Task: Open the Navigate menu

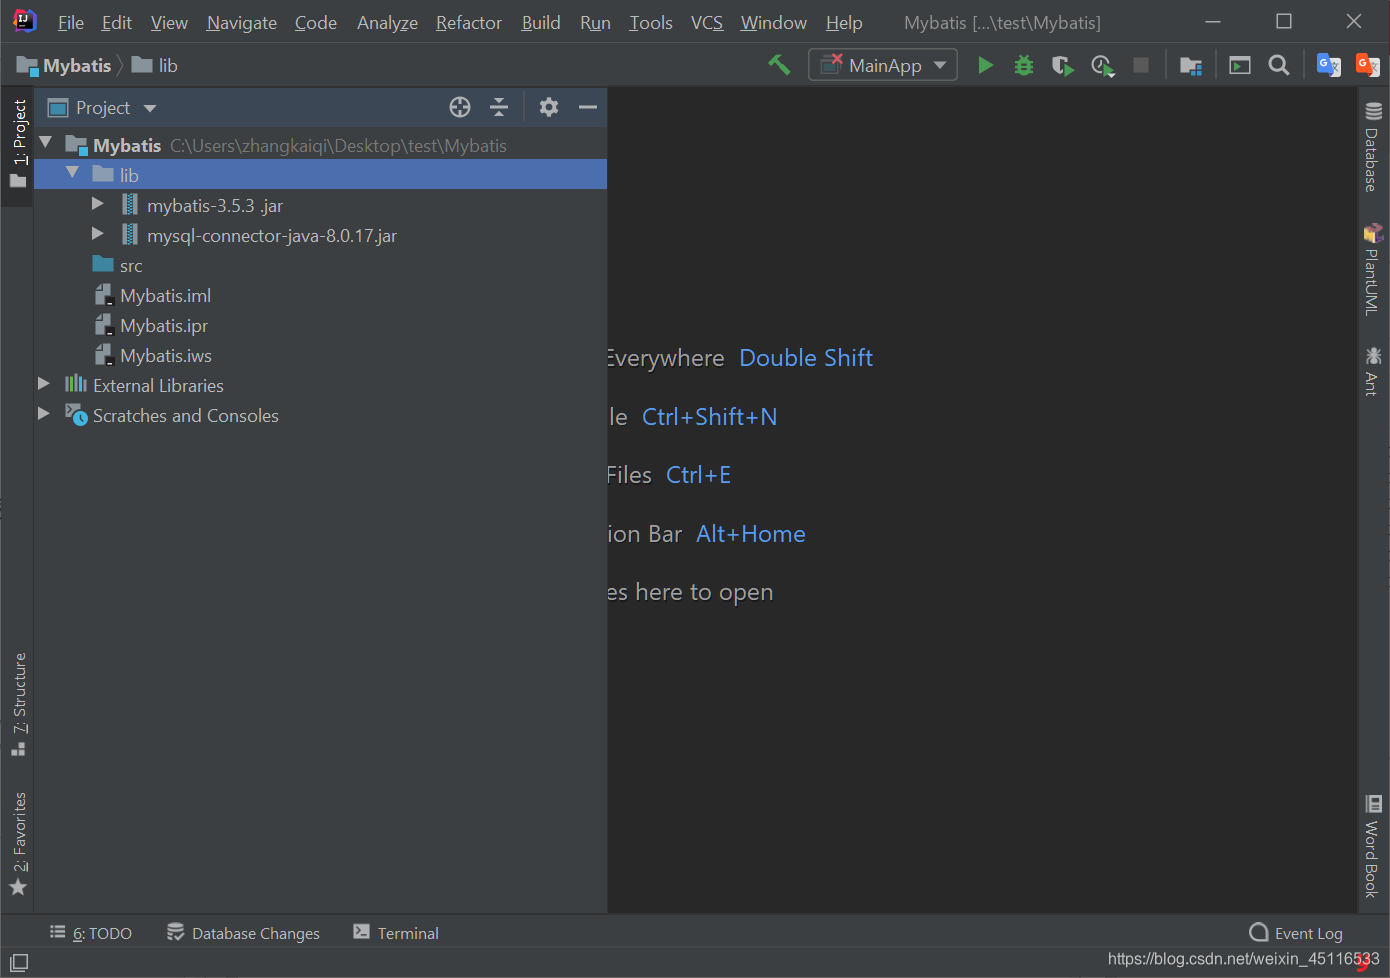Action: click(x=241, y=22)
